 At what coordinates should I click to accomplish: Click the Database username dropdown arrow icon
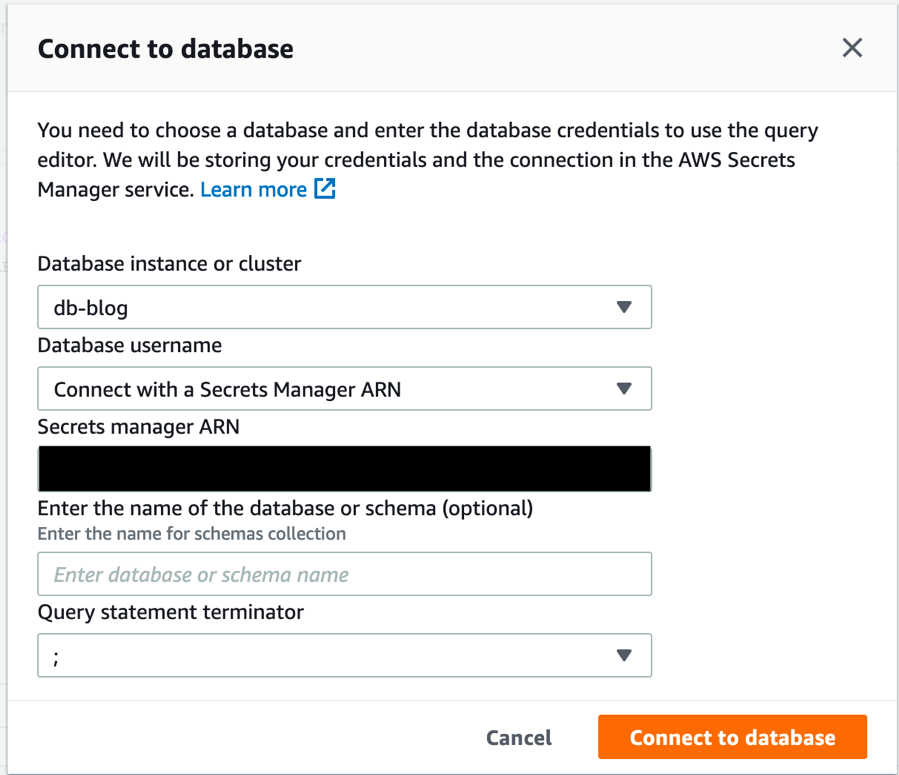(x=625, y=389)
